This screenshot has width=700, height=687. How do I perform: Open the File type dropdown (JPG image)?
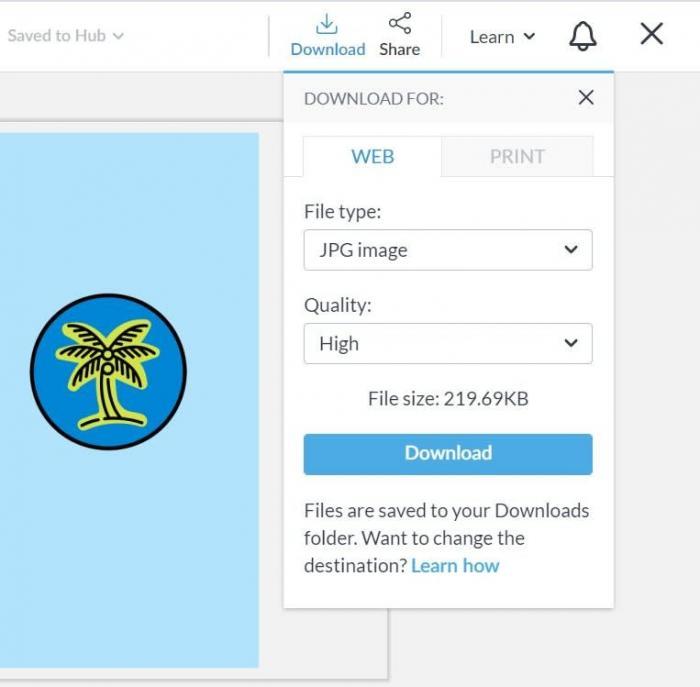coord(448,250)
